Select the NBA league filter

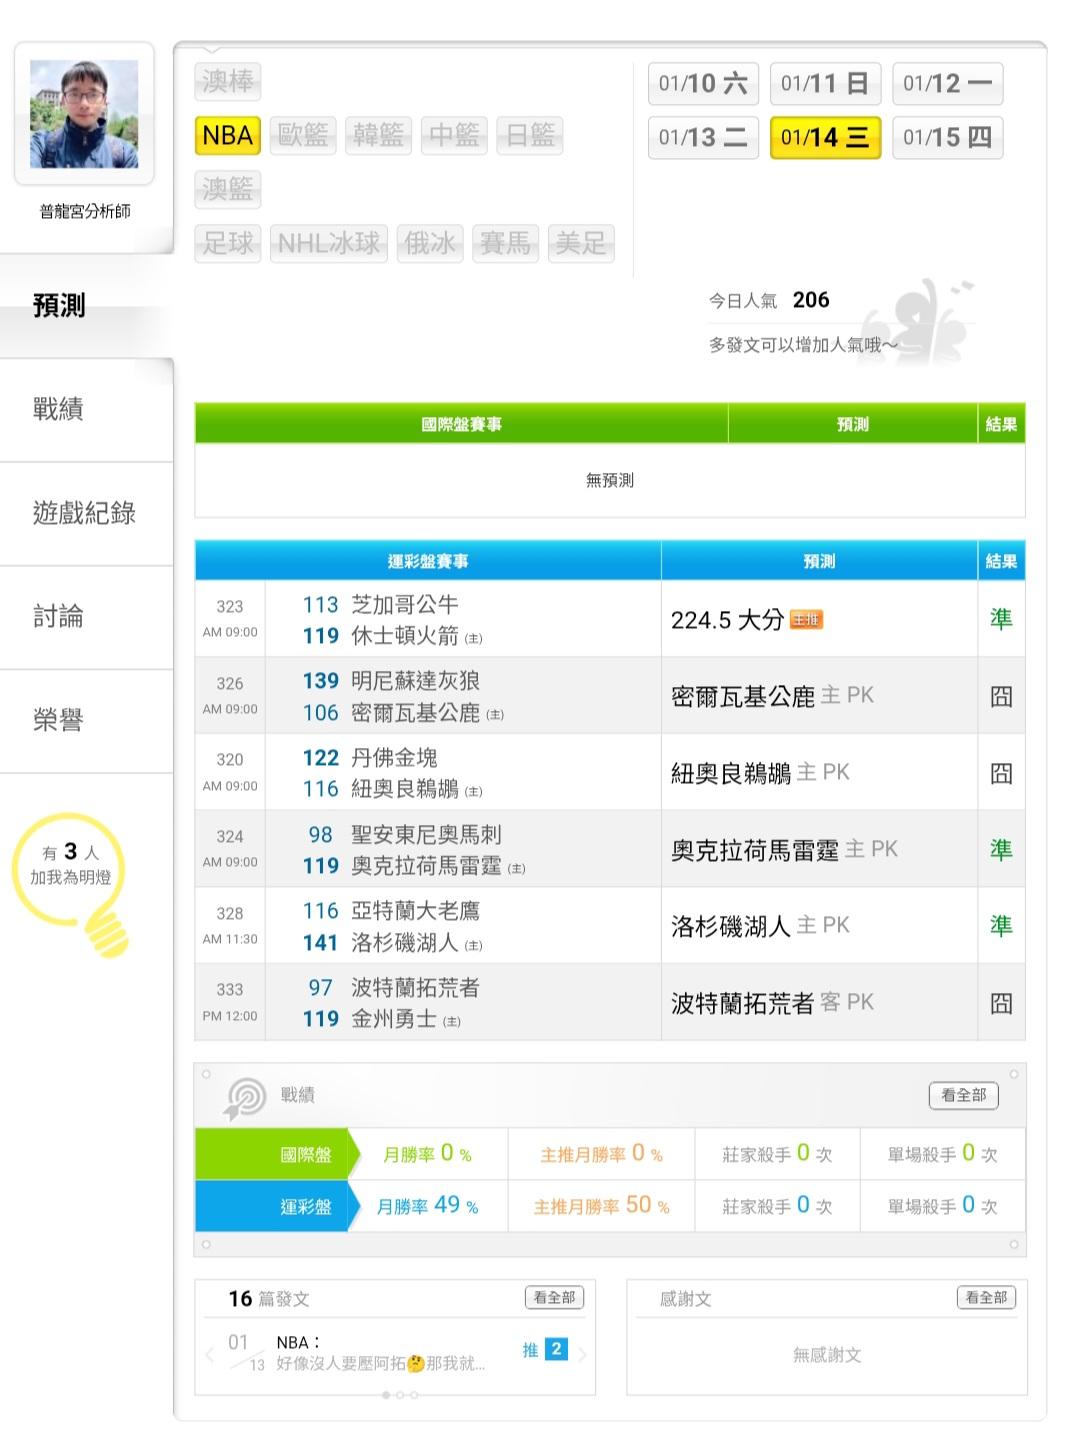(228, 136)
